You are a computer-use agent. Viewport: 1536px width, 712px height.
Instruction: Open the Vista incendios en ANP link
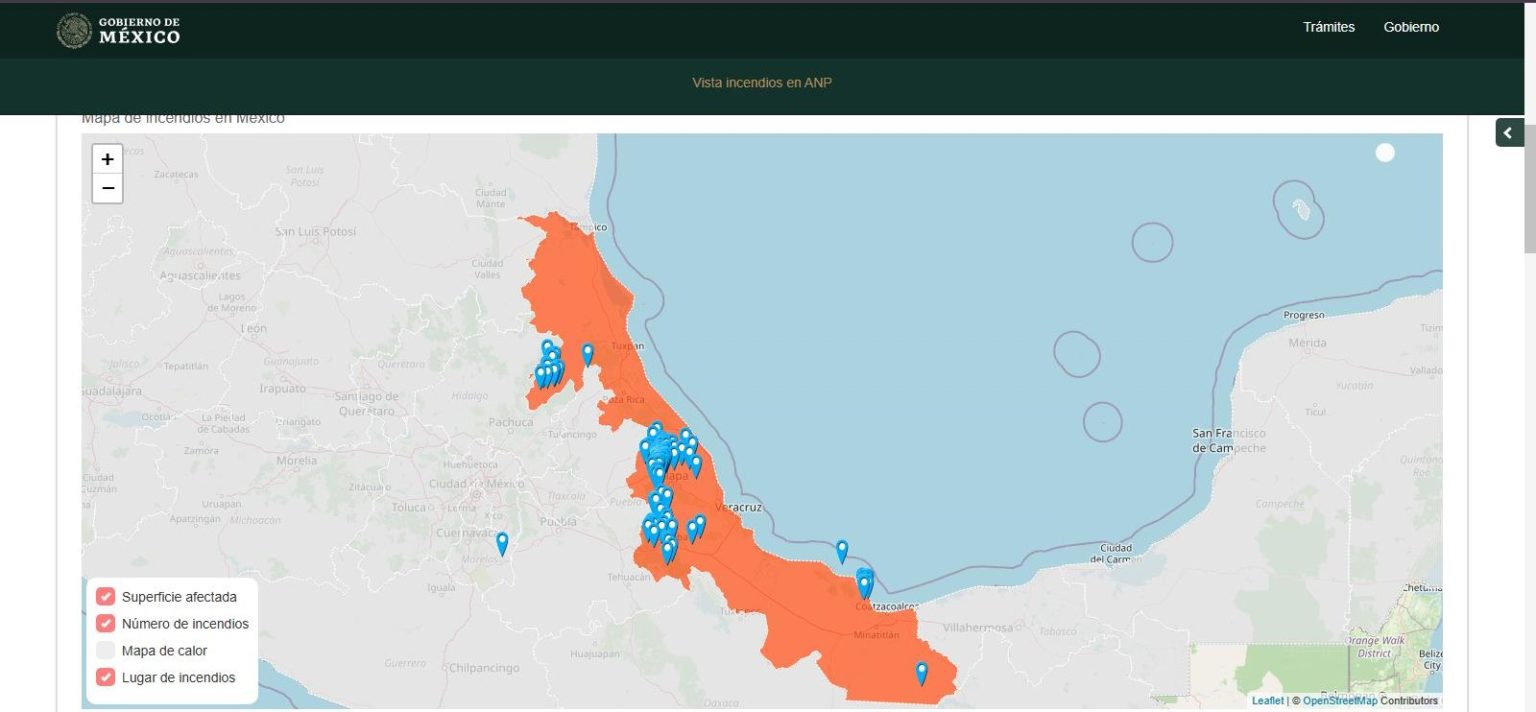tap(762, 83)
